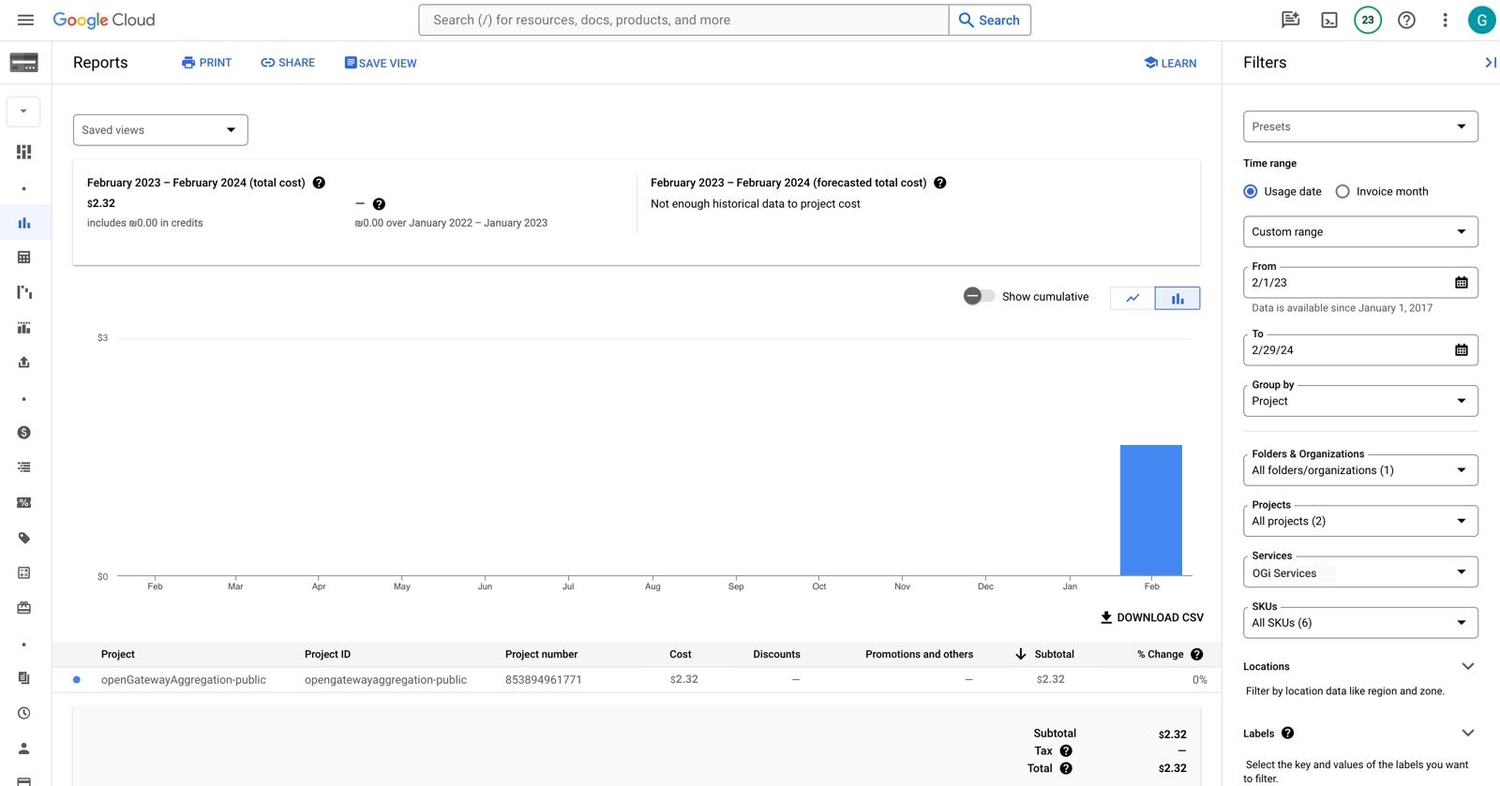Open the From date calendar picker
Image resolution: width=1500 pixels, height=786 pixels.
1461,283
